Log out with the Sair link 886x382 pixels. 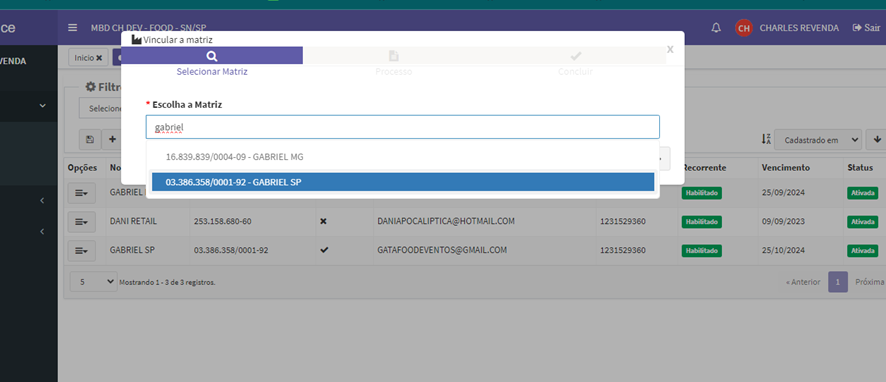tap(866, 28)
